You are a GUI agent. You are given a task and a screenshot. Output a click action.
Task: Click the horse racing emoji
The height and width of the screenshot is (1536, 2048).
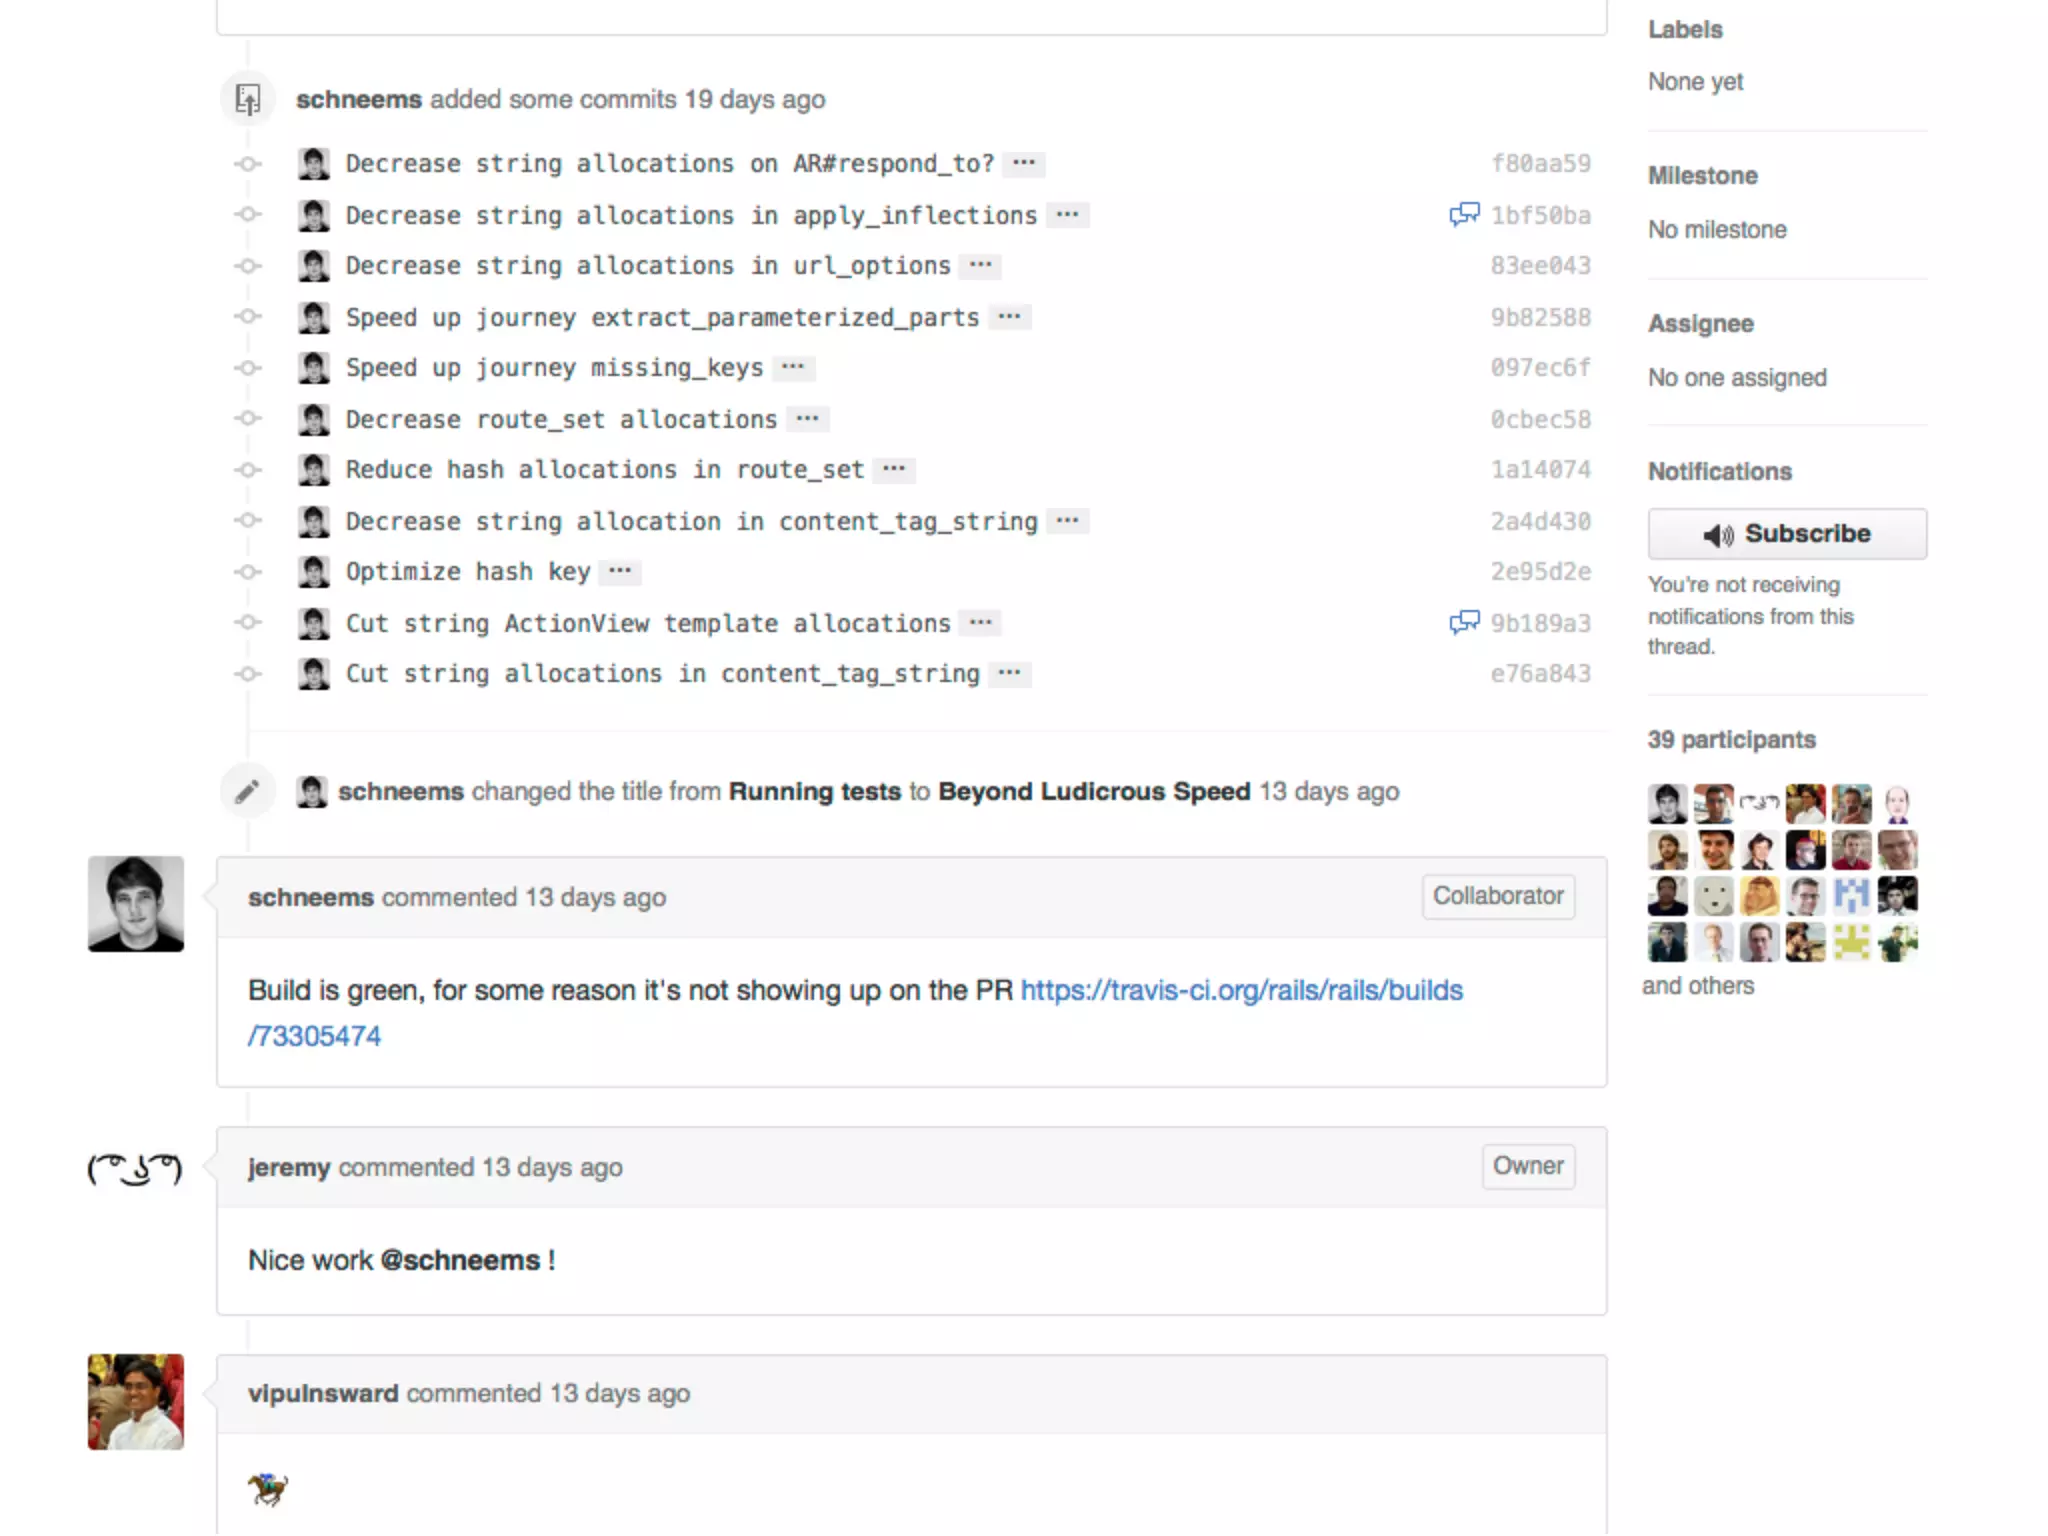click(267, 1489)
